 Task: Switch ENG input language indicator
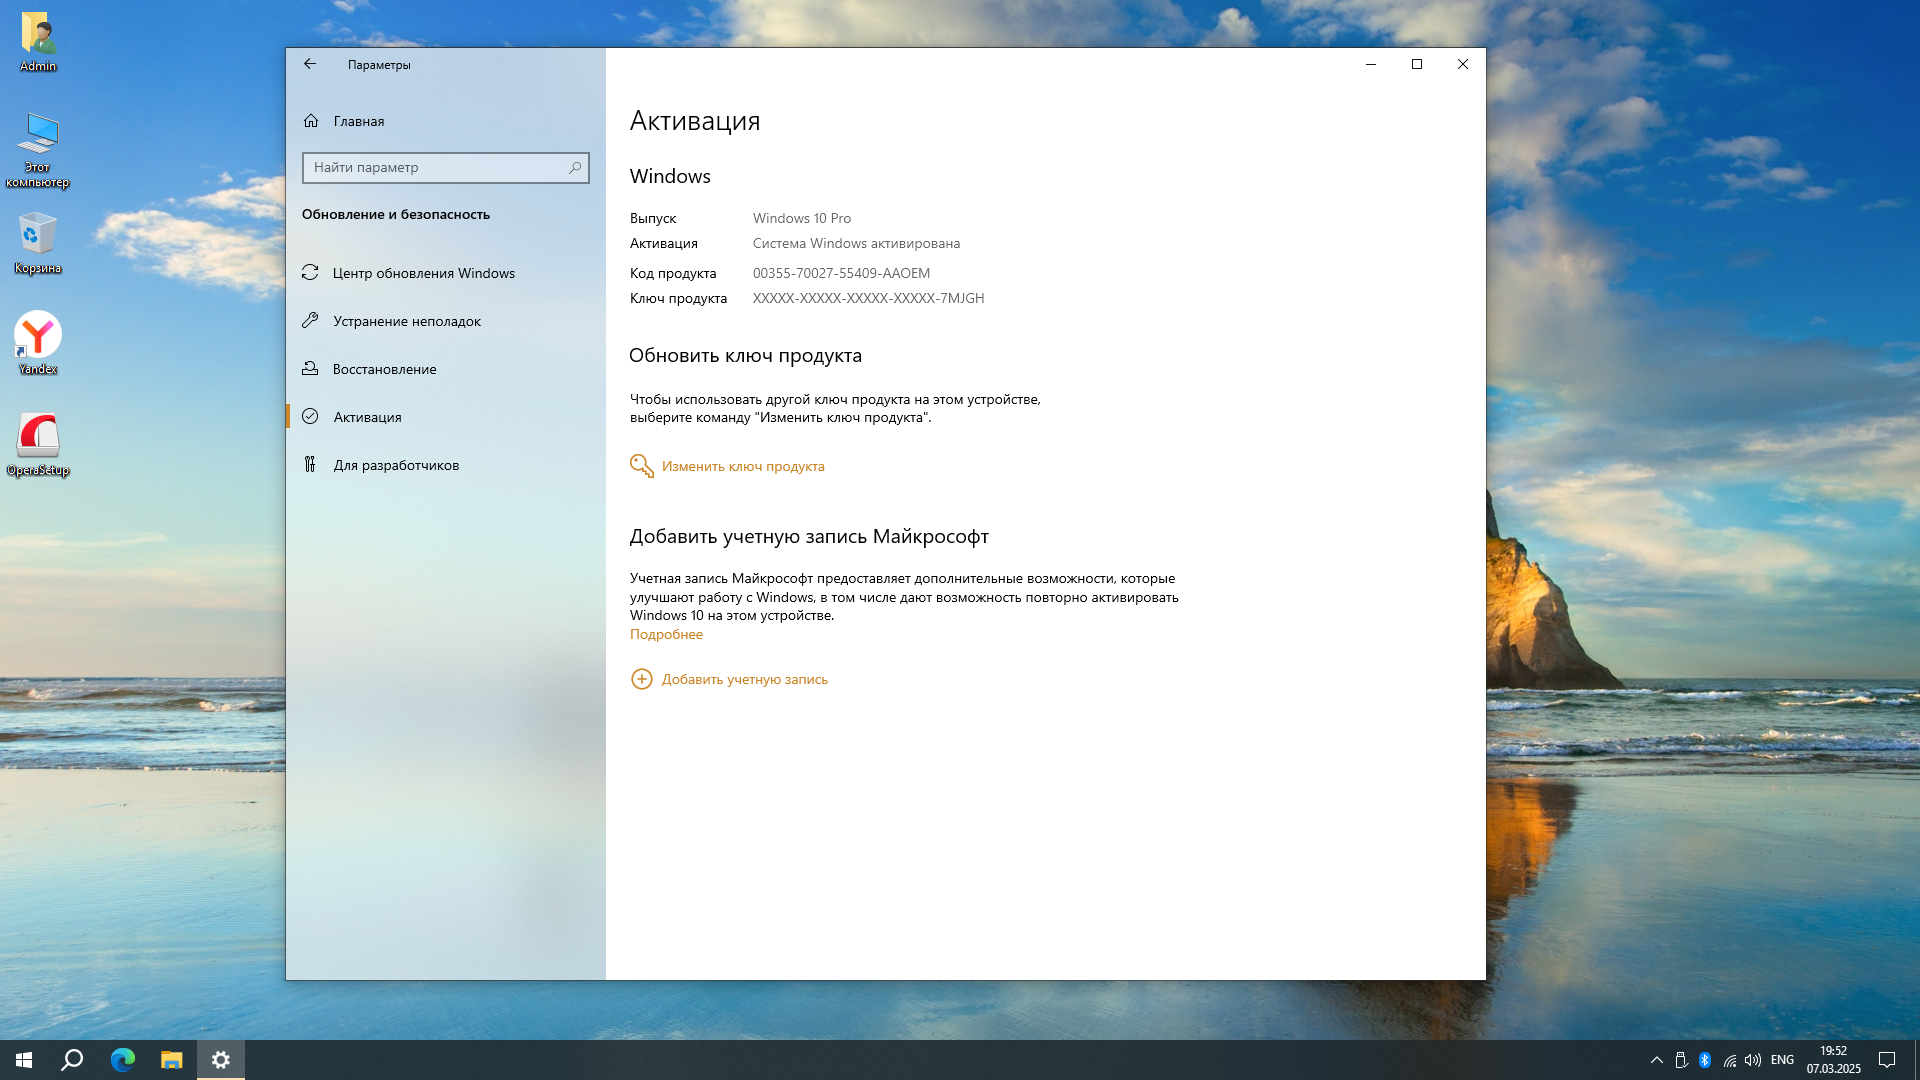coord(1782,1060)
